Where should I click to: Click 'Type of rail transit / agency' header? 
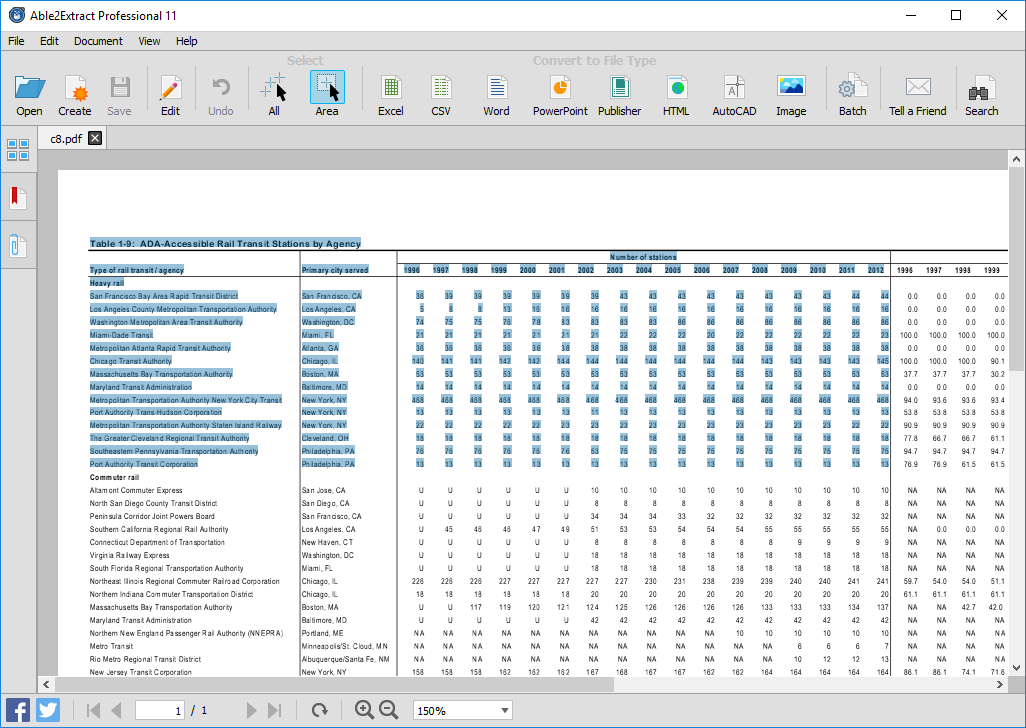137,270
